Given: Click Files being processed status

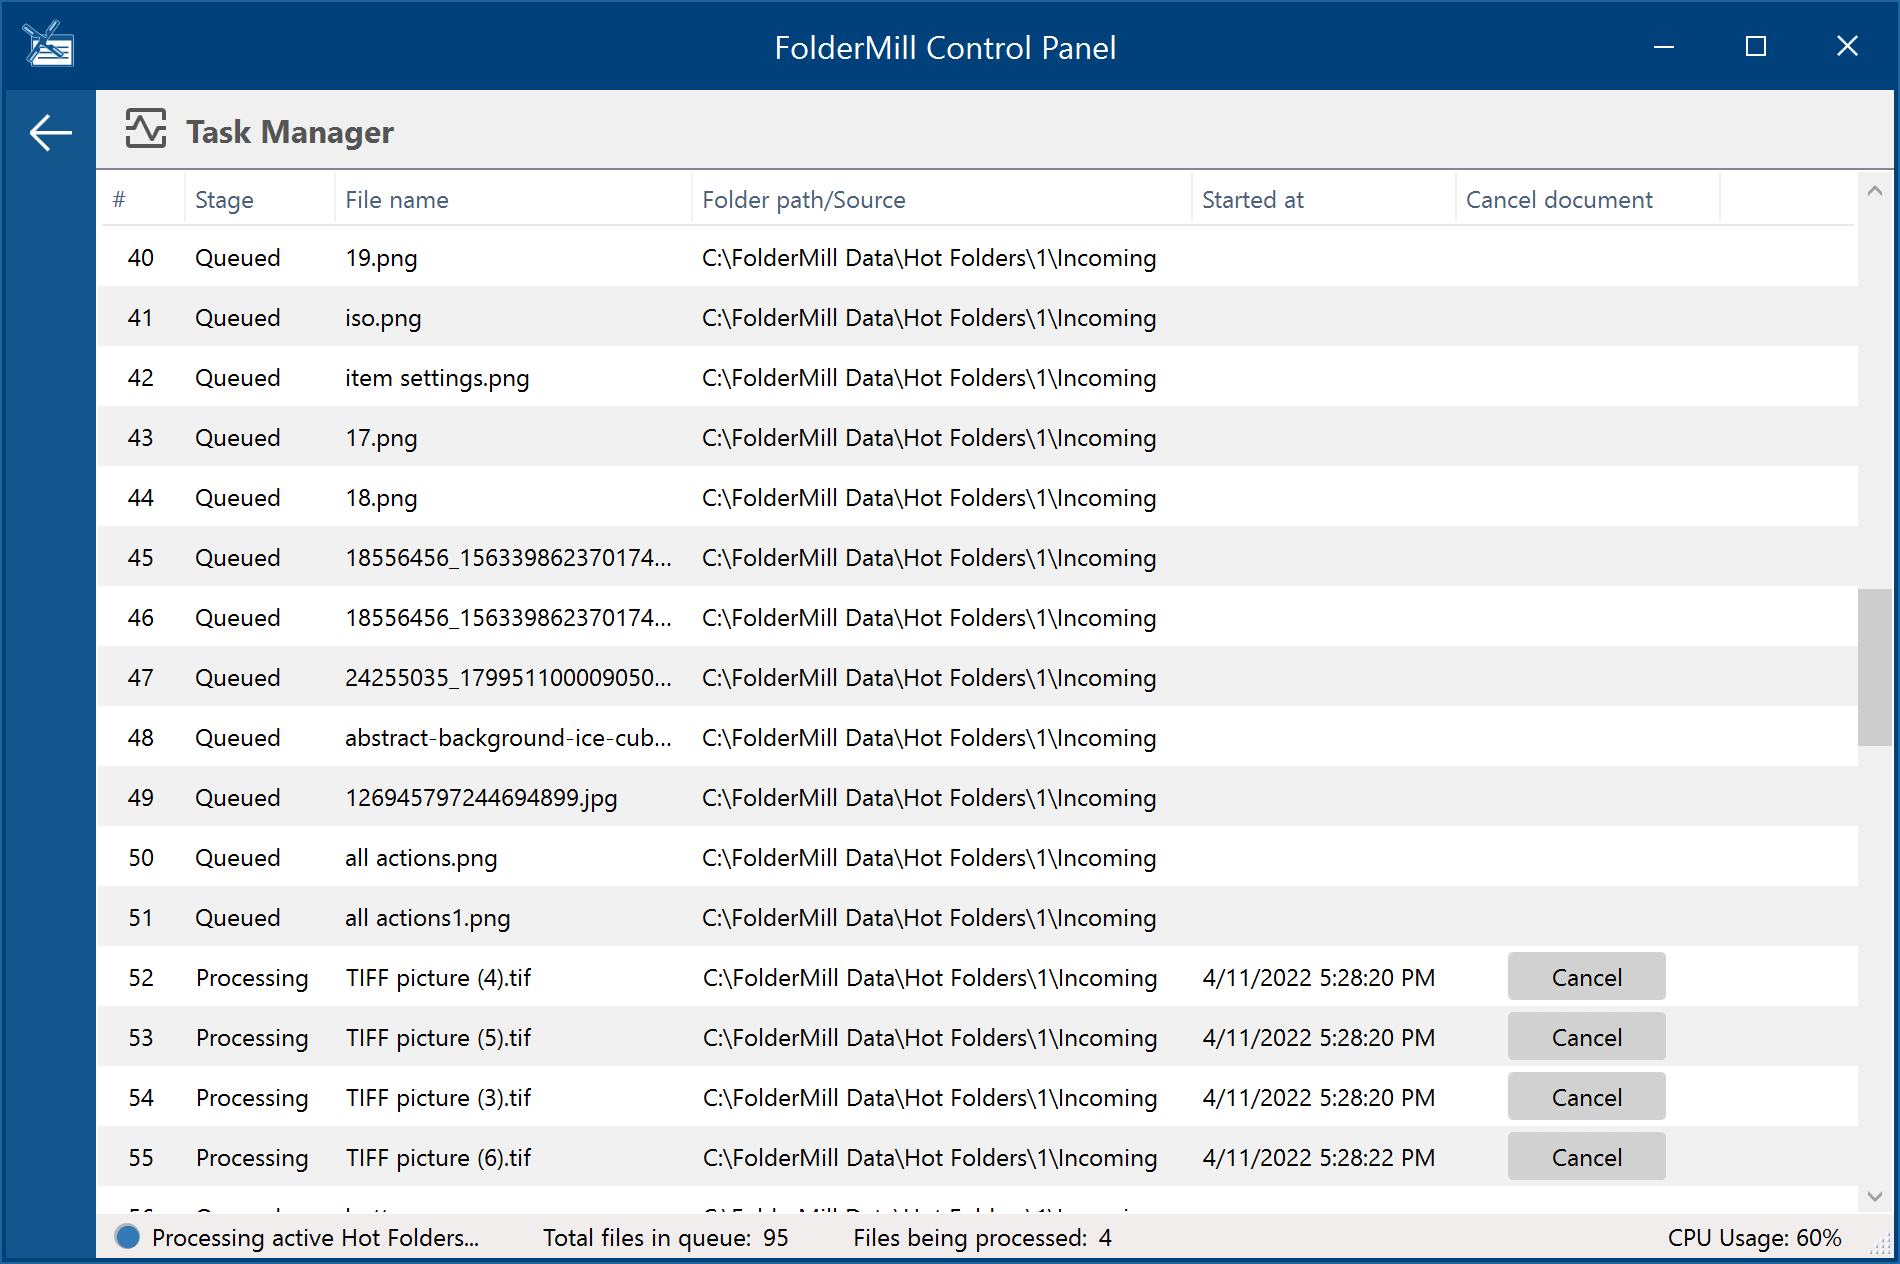Looking at the screenshot, I should tap(982, 1237).
